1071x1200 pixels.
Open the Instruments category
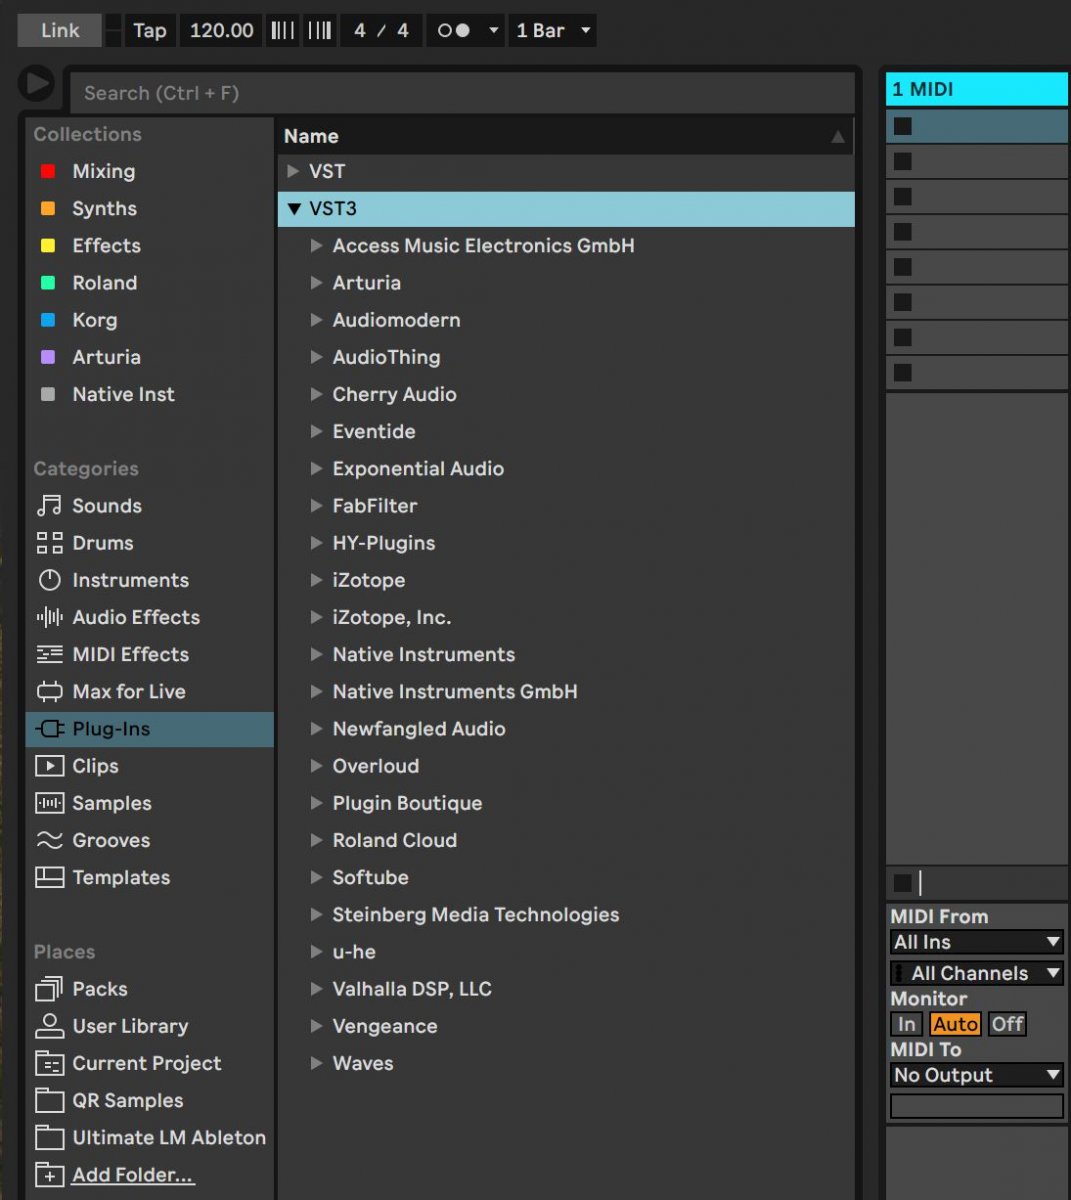(x=149, y=580)
